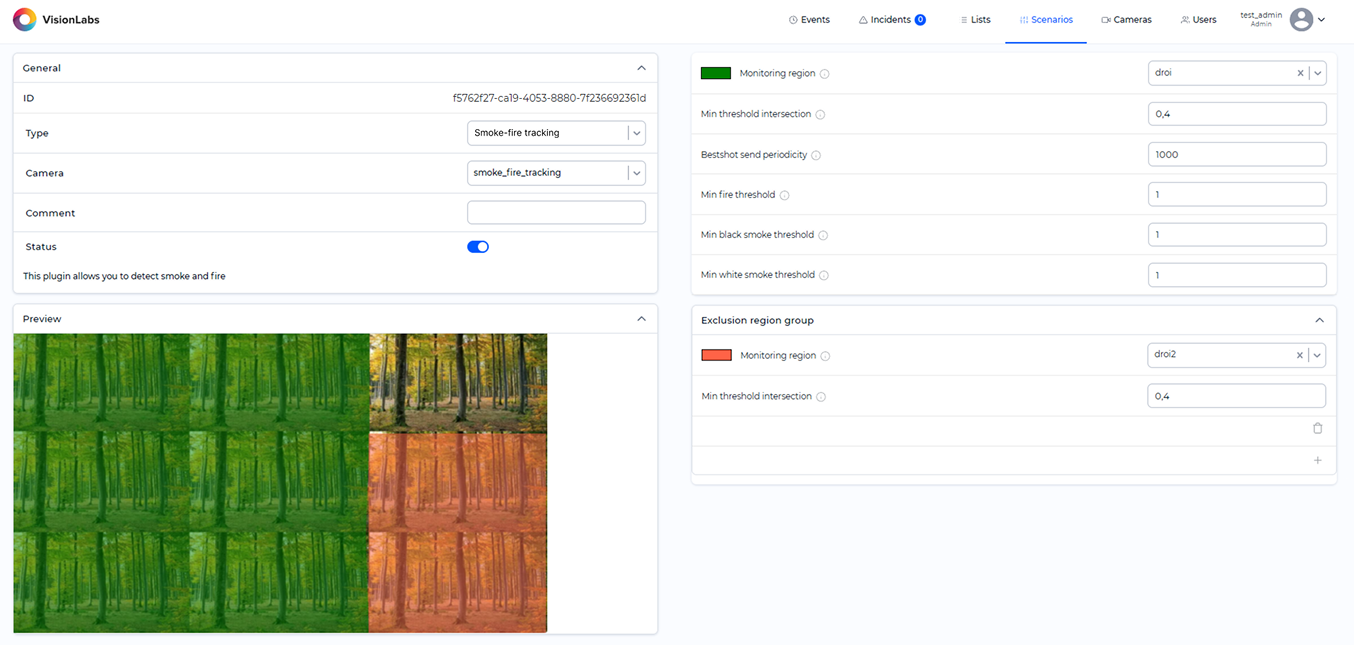The height and width of the screenshot is (645, 1354).
Task: Click the help icon beside Min fire threshold
Action: 786,195
